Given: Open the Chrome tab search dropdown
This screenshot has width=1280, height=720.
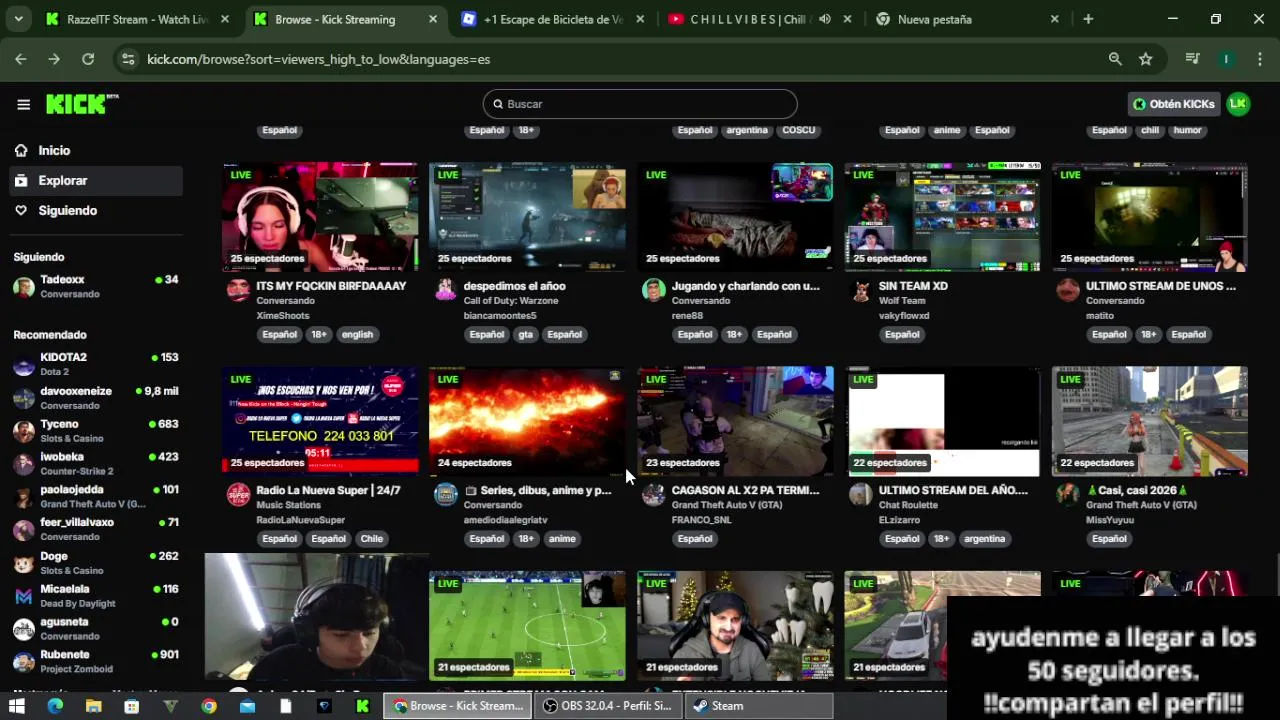Looking at the screenshot, I should [18, 19].
